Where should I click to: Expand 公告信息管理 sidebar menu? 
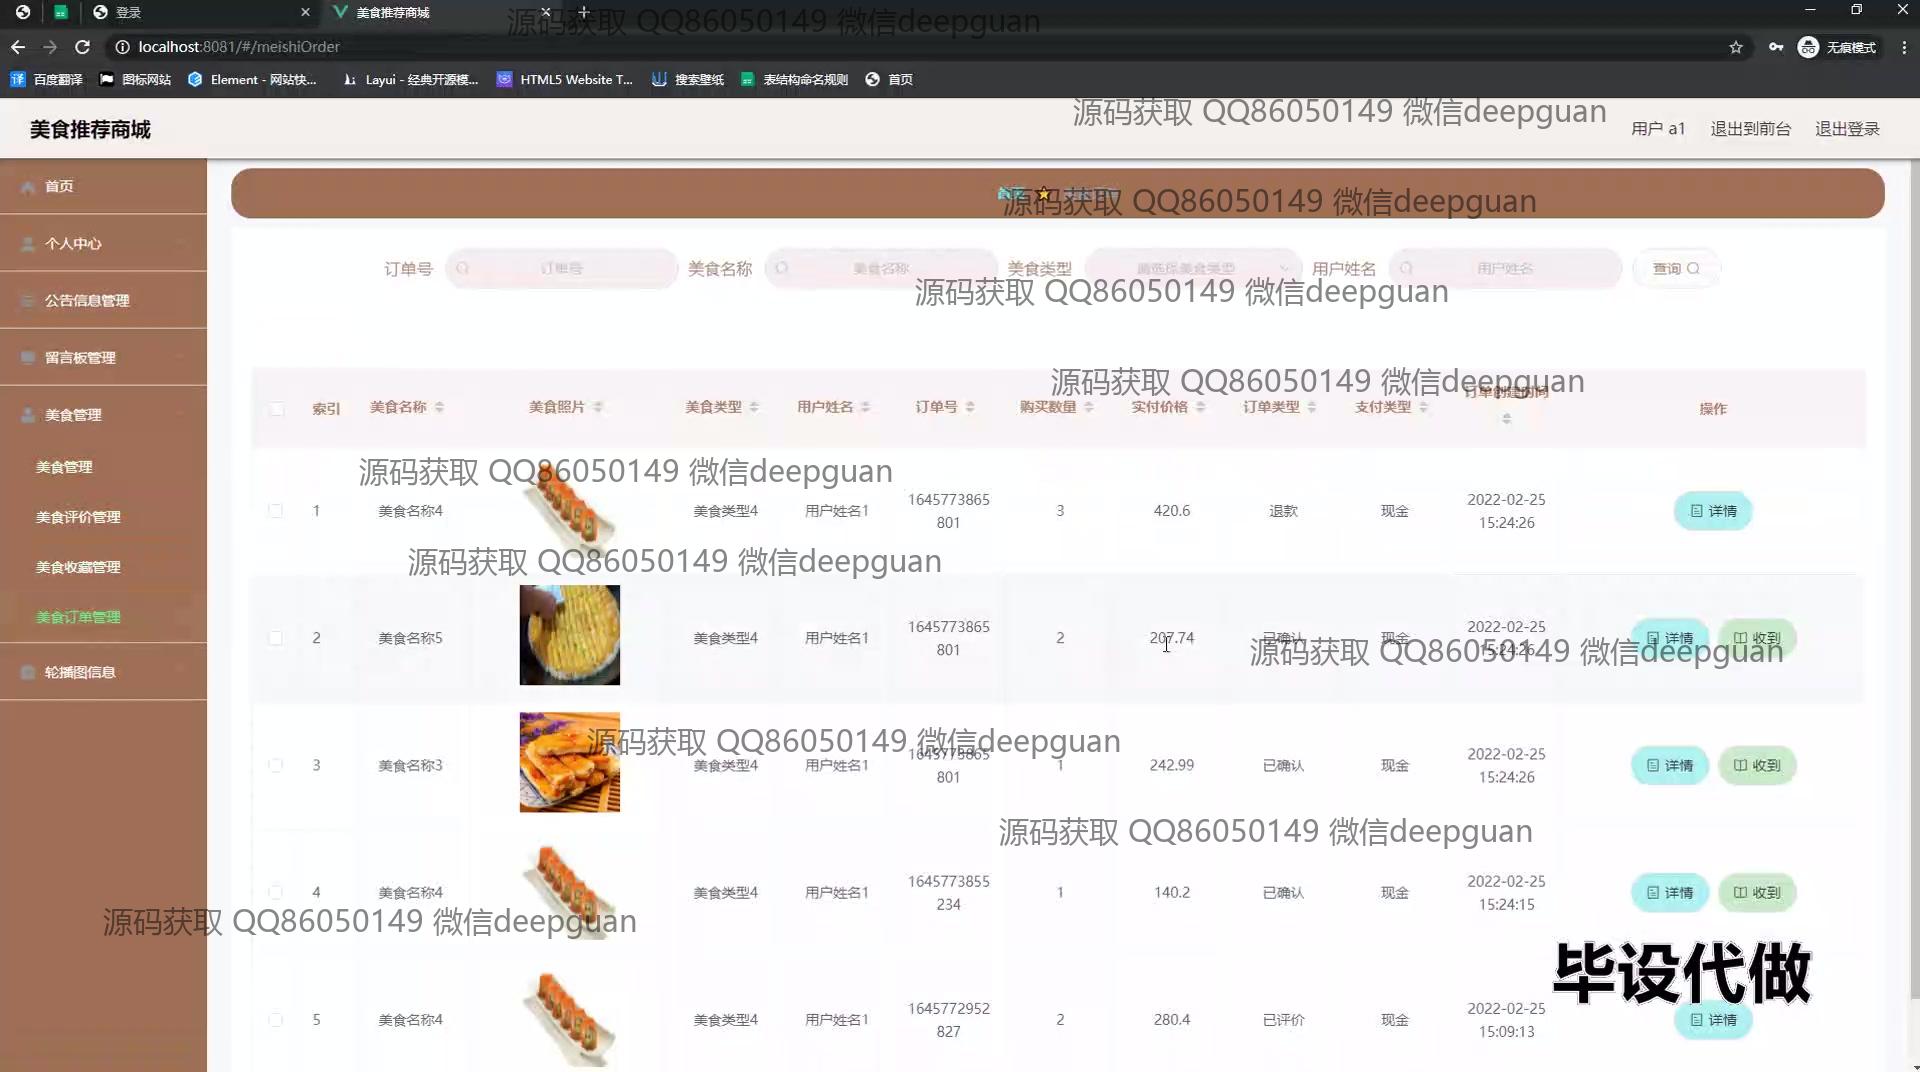coord(103,300)
